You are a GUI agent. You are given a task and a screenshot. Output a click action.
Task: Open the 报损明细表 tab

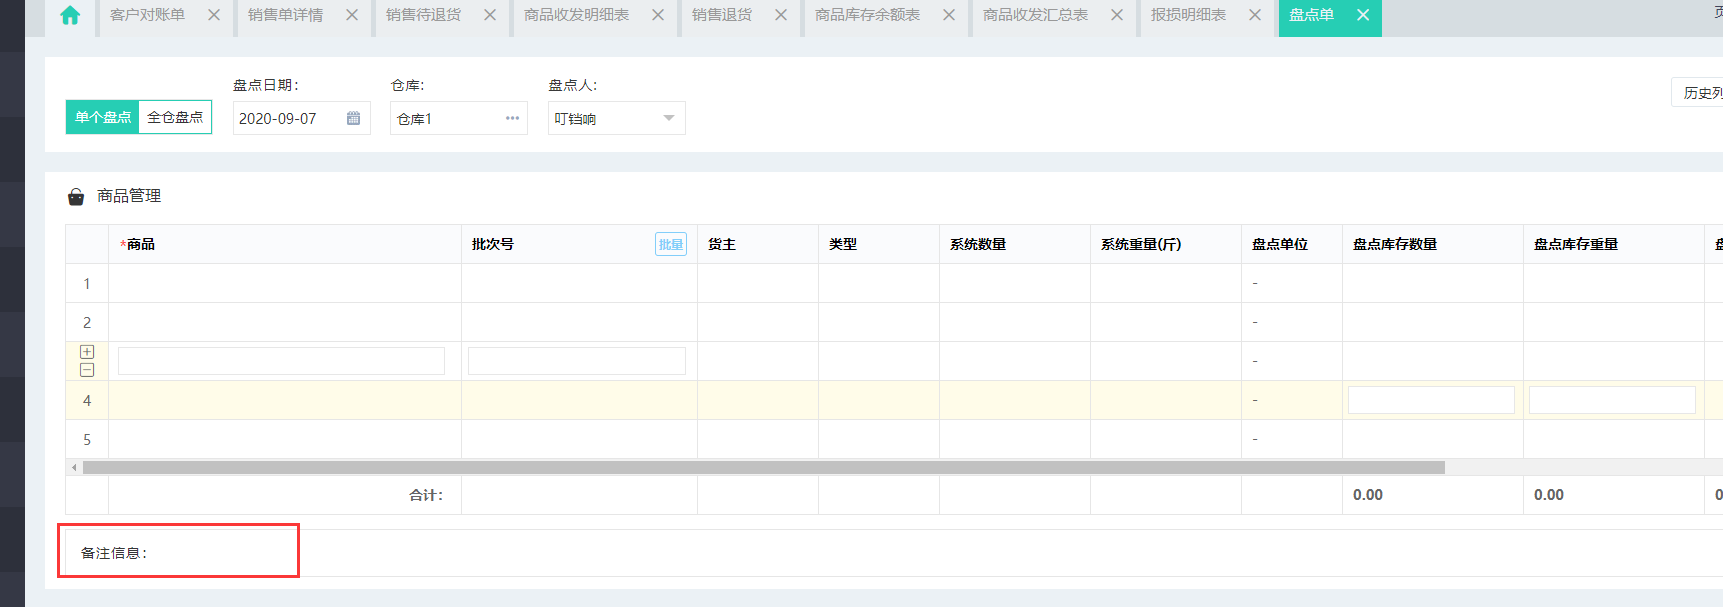(x=1188, y=15)
